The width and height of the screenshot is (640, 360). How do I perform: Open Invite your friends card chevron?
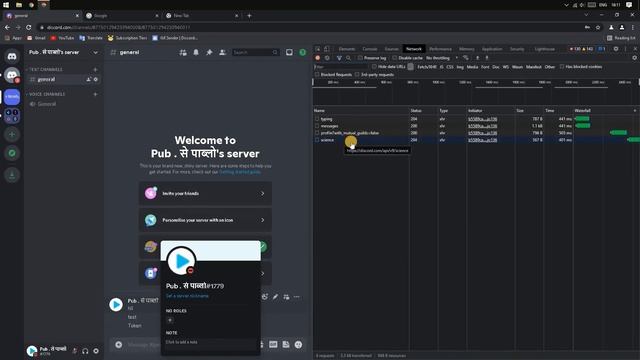click(x=262, y=193)
